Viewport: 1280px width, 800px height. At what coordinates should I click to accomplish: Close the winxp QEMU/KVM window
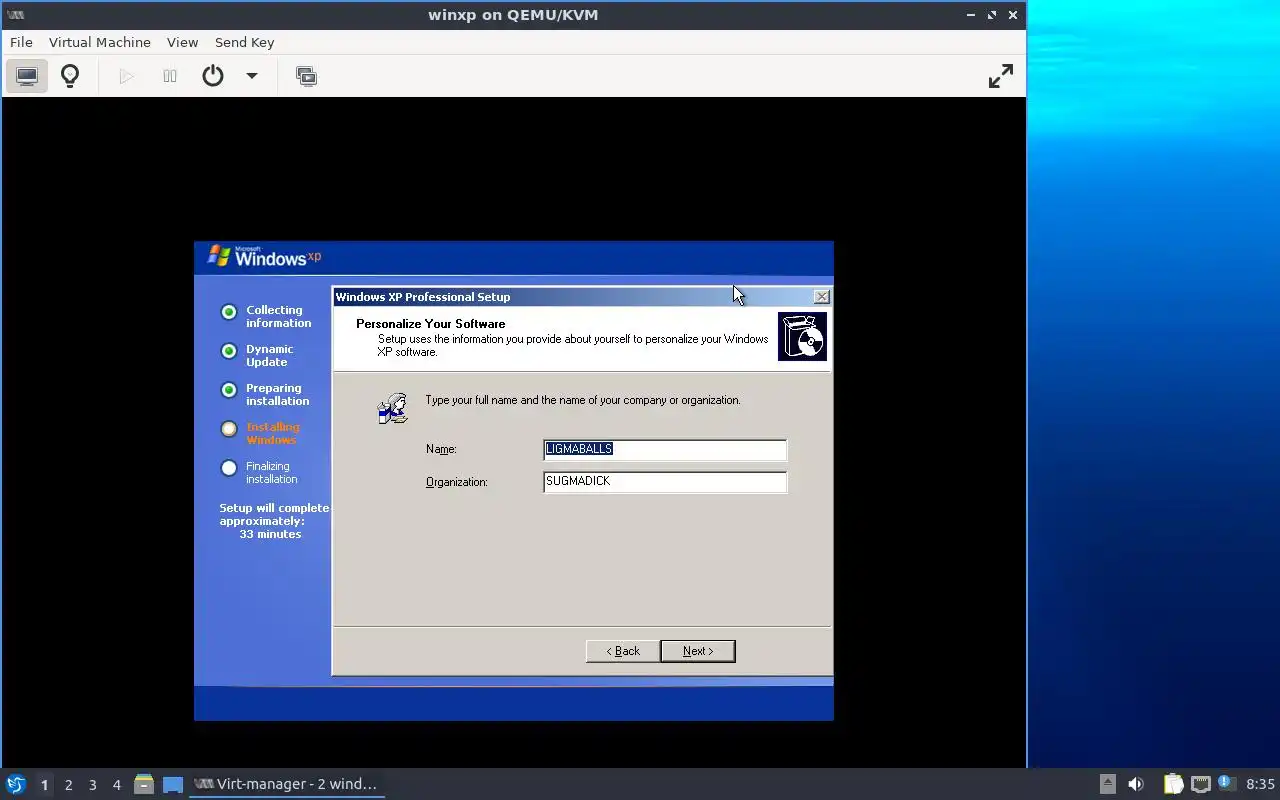coord(1014,15)
